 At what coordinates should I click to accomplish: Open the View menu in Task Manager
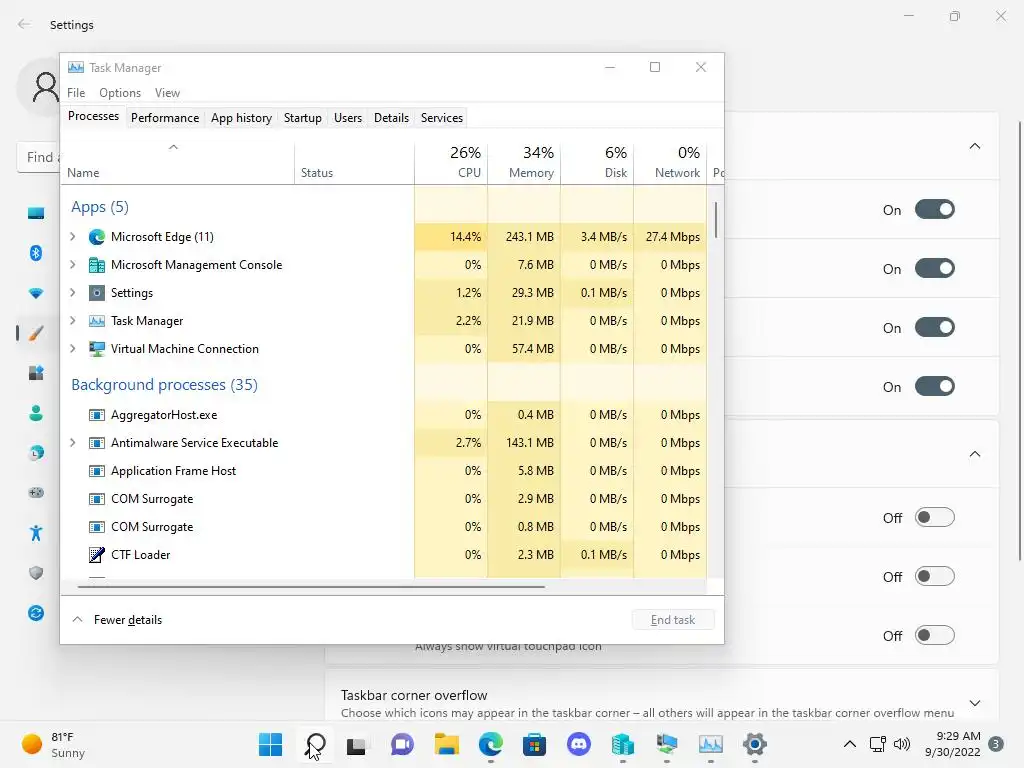[x=167, y=93]
